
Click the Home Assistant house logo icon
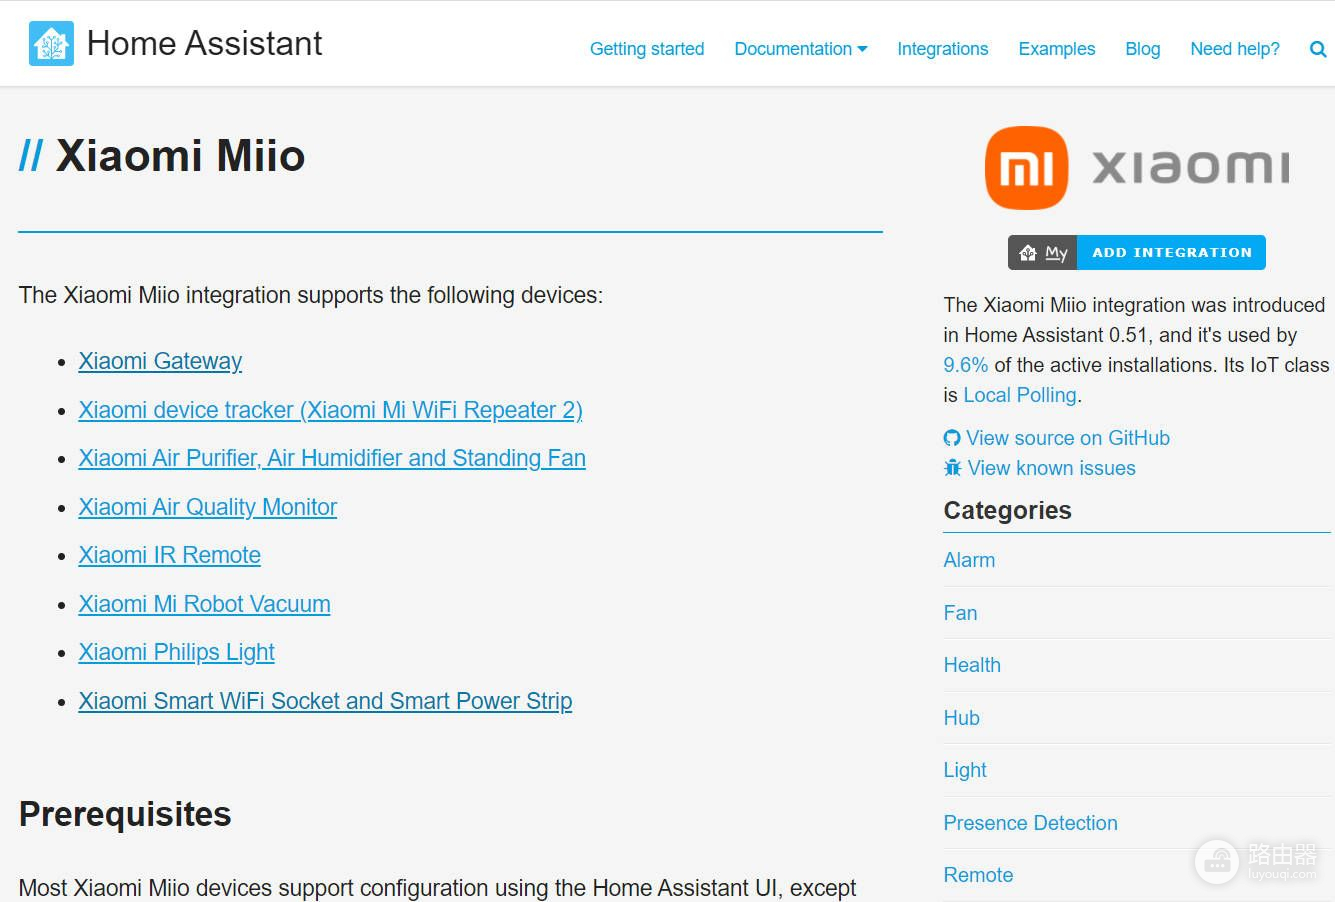pyautogui.click(x=51, y=44)
